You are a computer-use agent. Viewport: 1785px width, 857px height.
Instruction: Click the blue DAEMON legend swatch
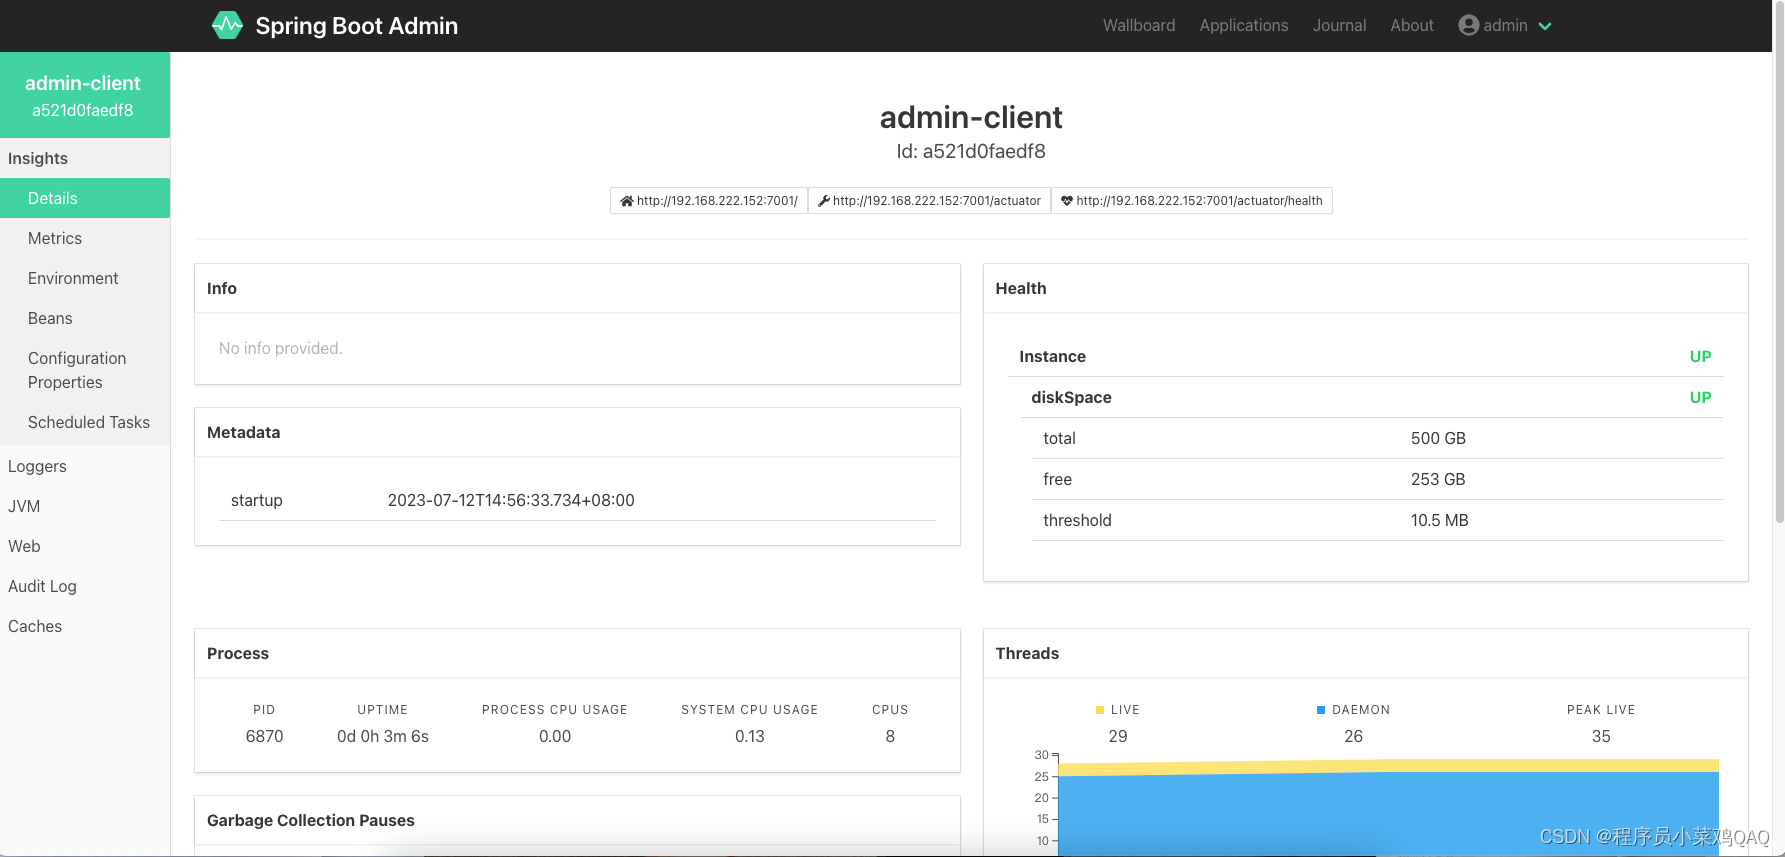(1321, 710)
